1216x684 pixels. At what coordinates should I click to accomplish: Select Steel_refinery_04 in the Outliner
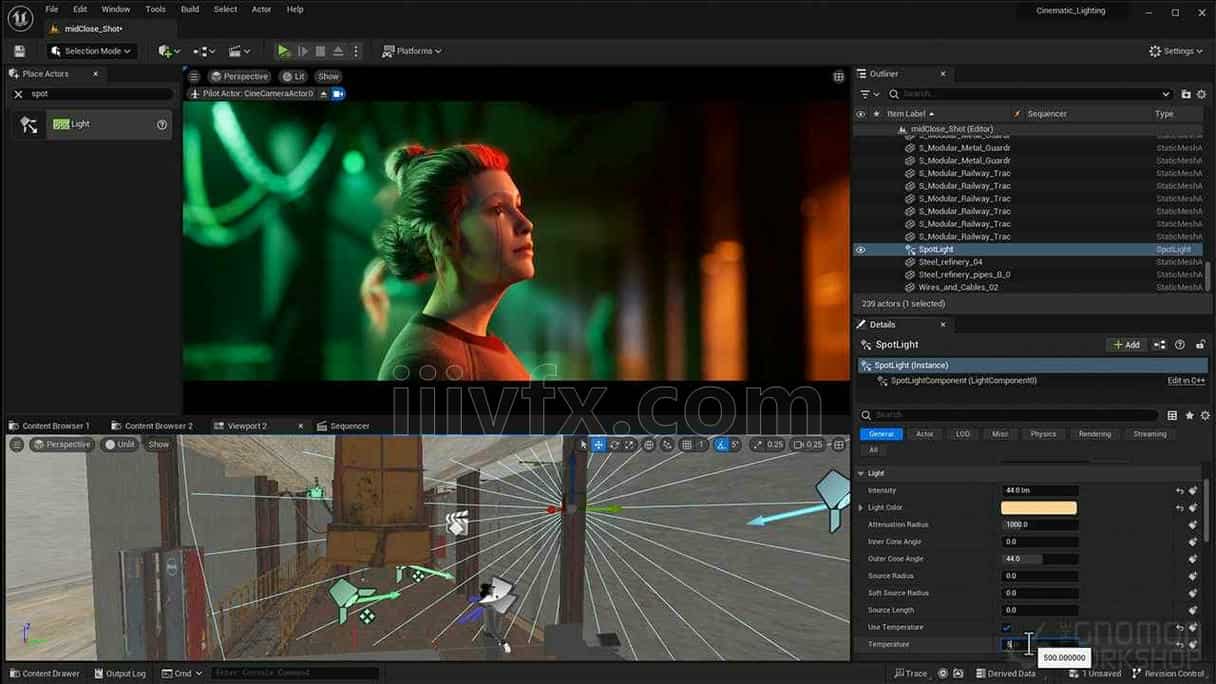tap(950, 262)
